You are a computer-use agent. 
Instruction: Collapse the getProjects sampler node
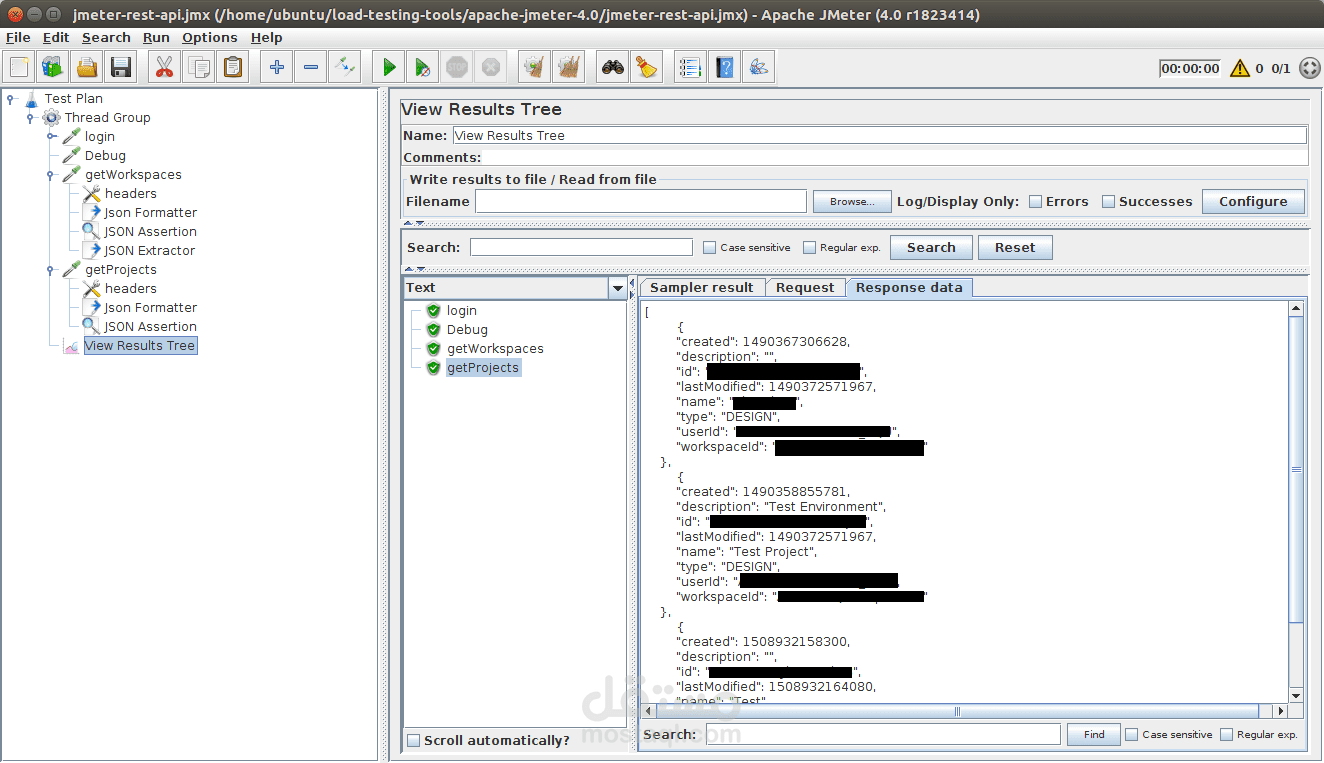[x=51, y=269]
